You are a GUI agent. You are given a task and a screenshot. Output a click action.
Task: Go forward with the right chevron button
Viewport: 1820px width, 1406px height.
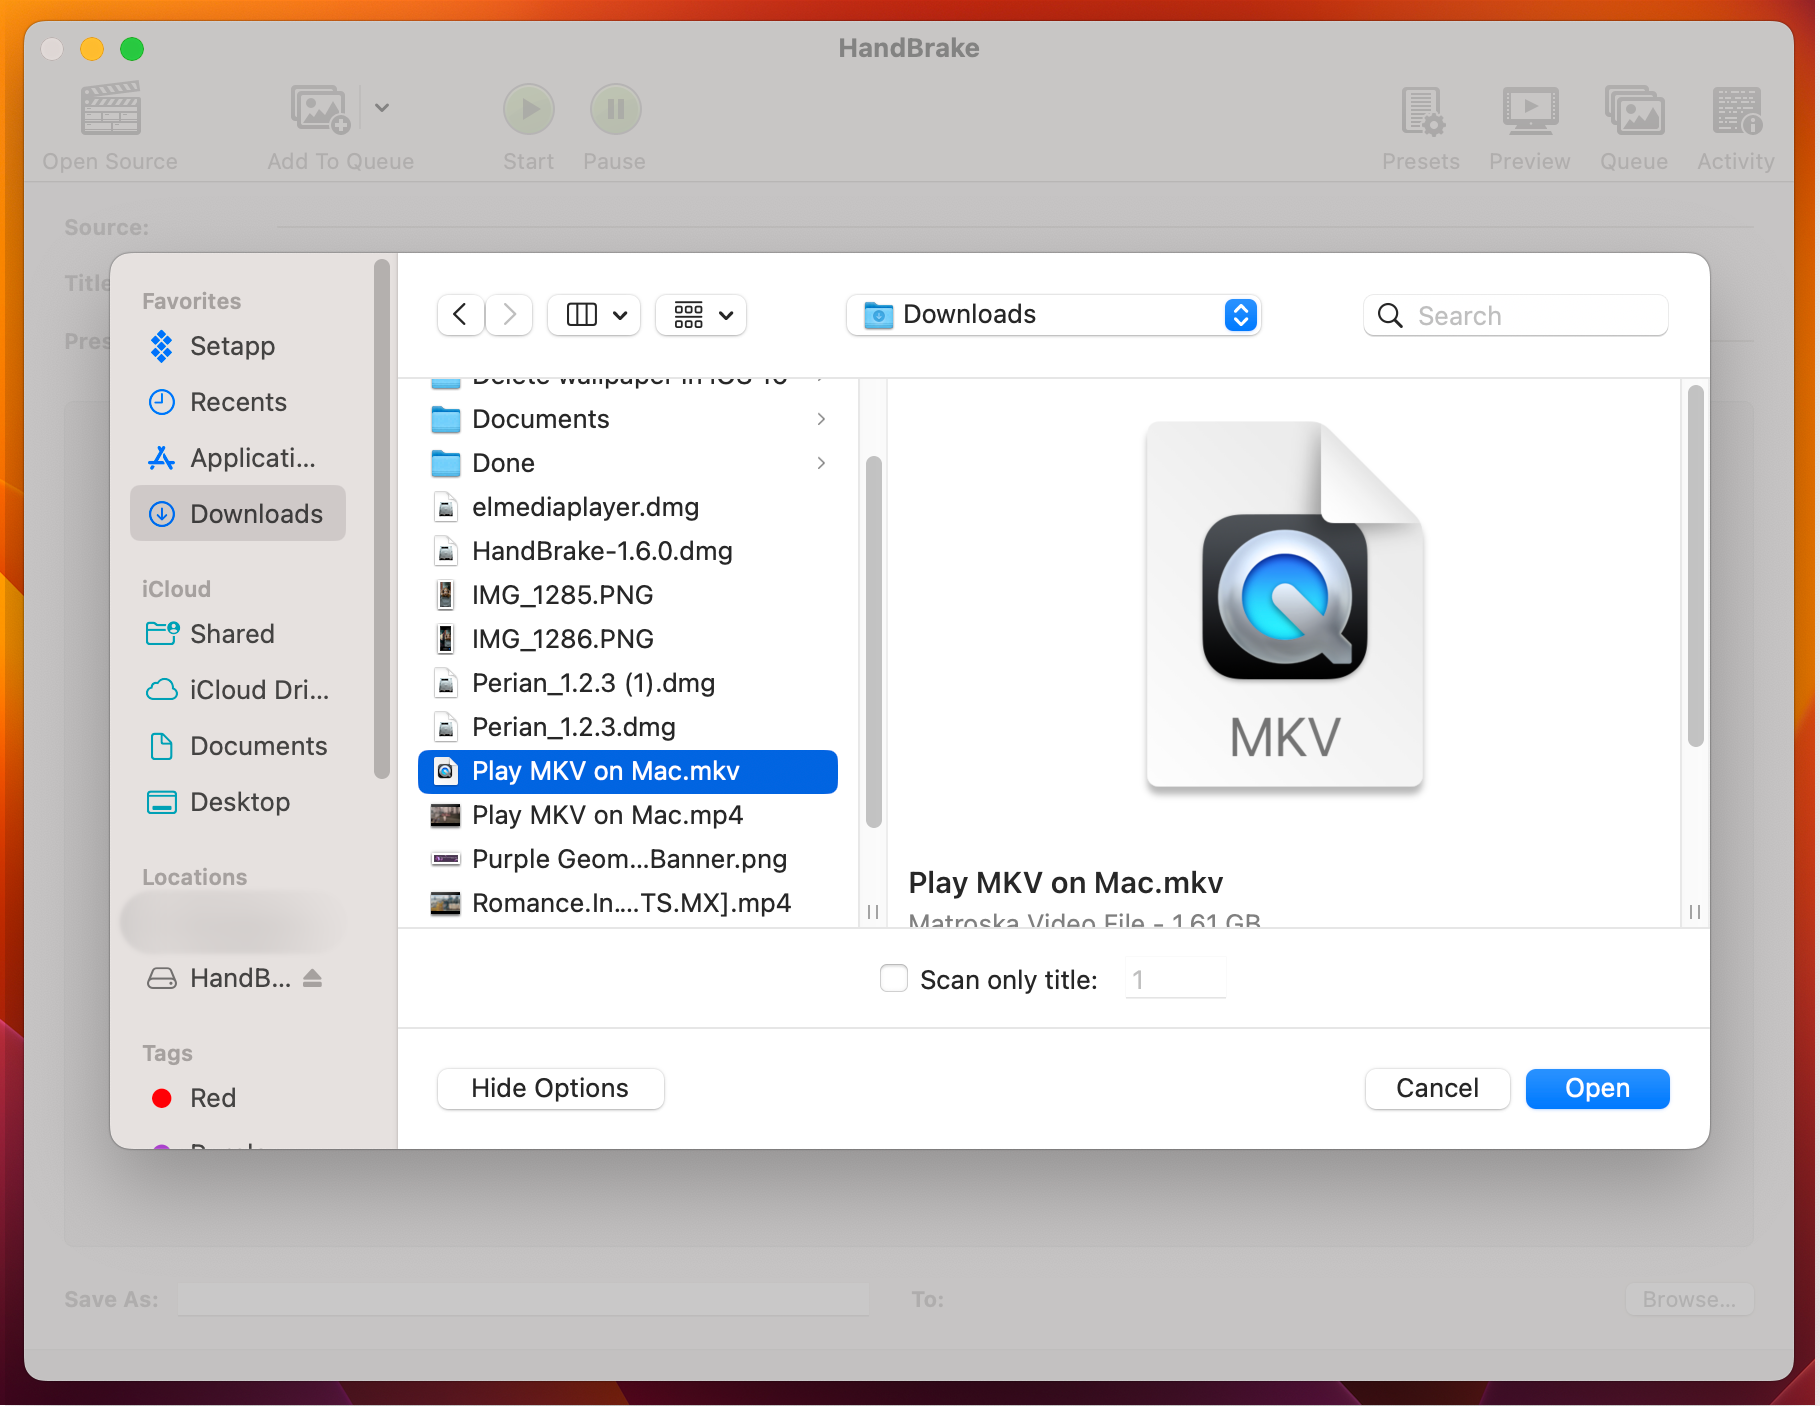click(509, 315)
